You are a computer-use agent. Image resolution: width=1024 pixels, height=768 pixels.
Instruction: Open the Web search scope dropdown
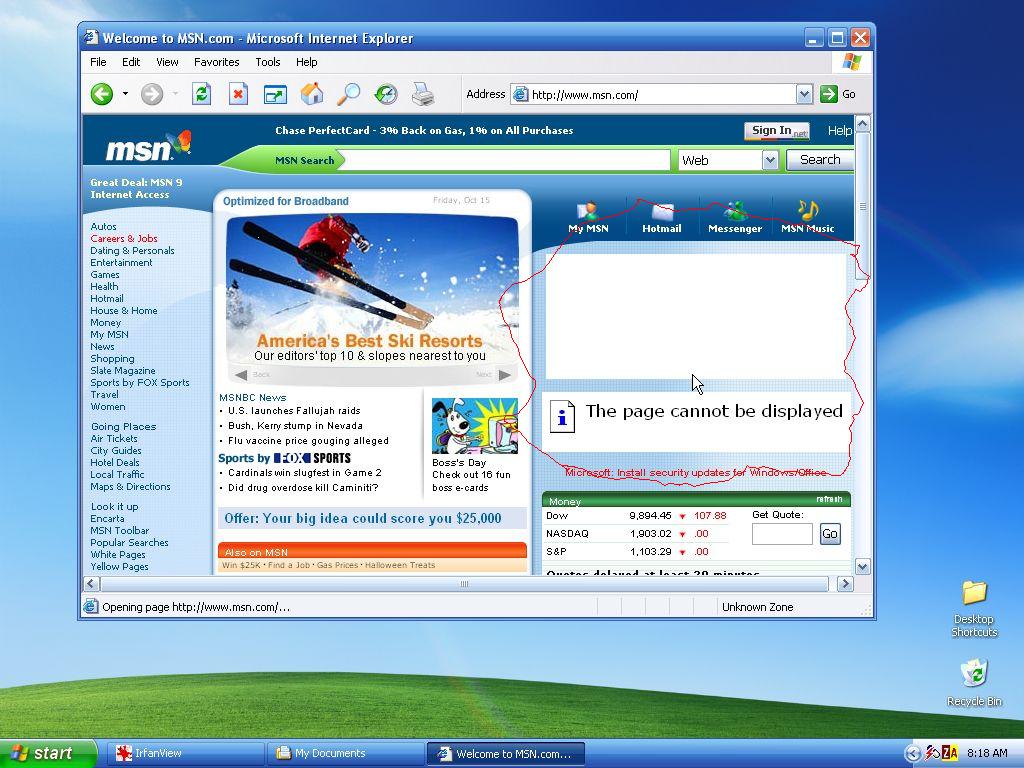(770, 160)
